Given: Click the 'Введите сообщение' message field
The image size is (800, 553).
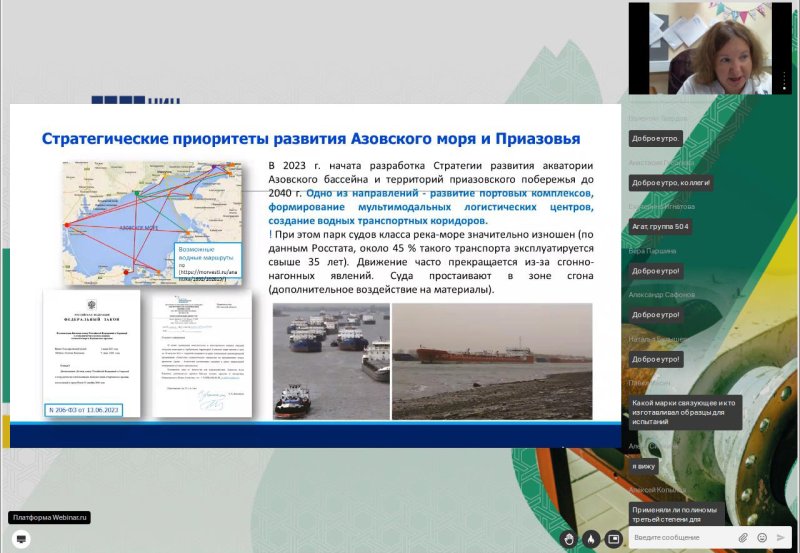Looking at the screenshot, I should point(681,537).
